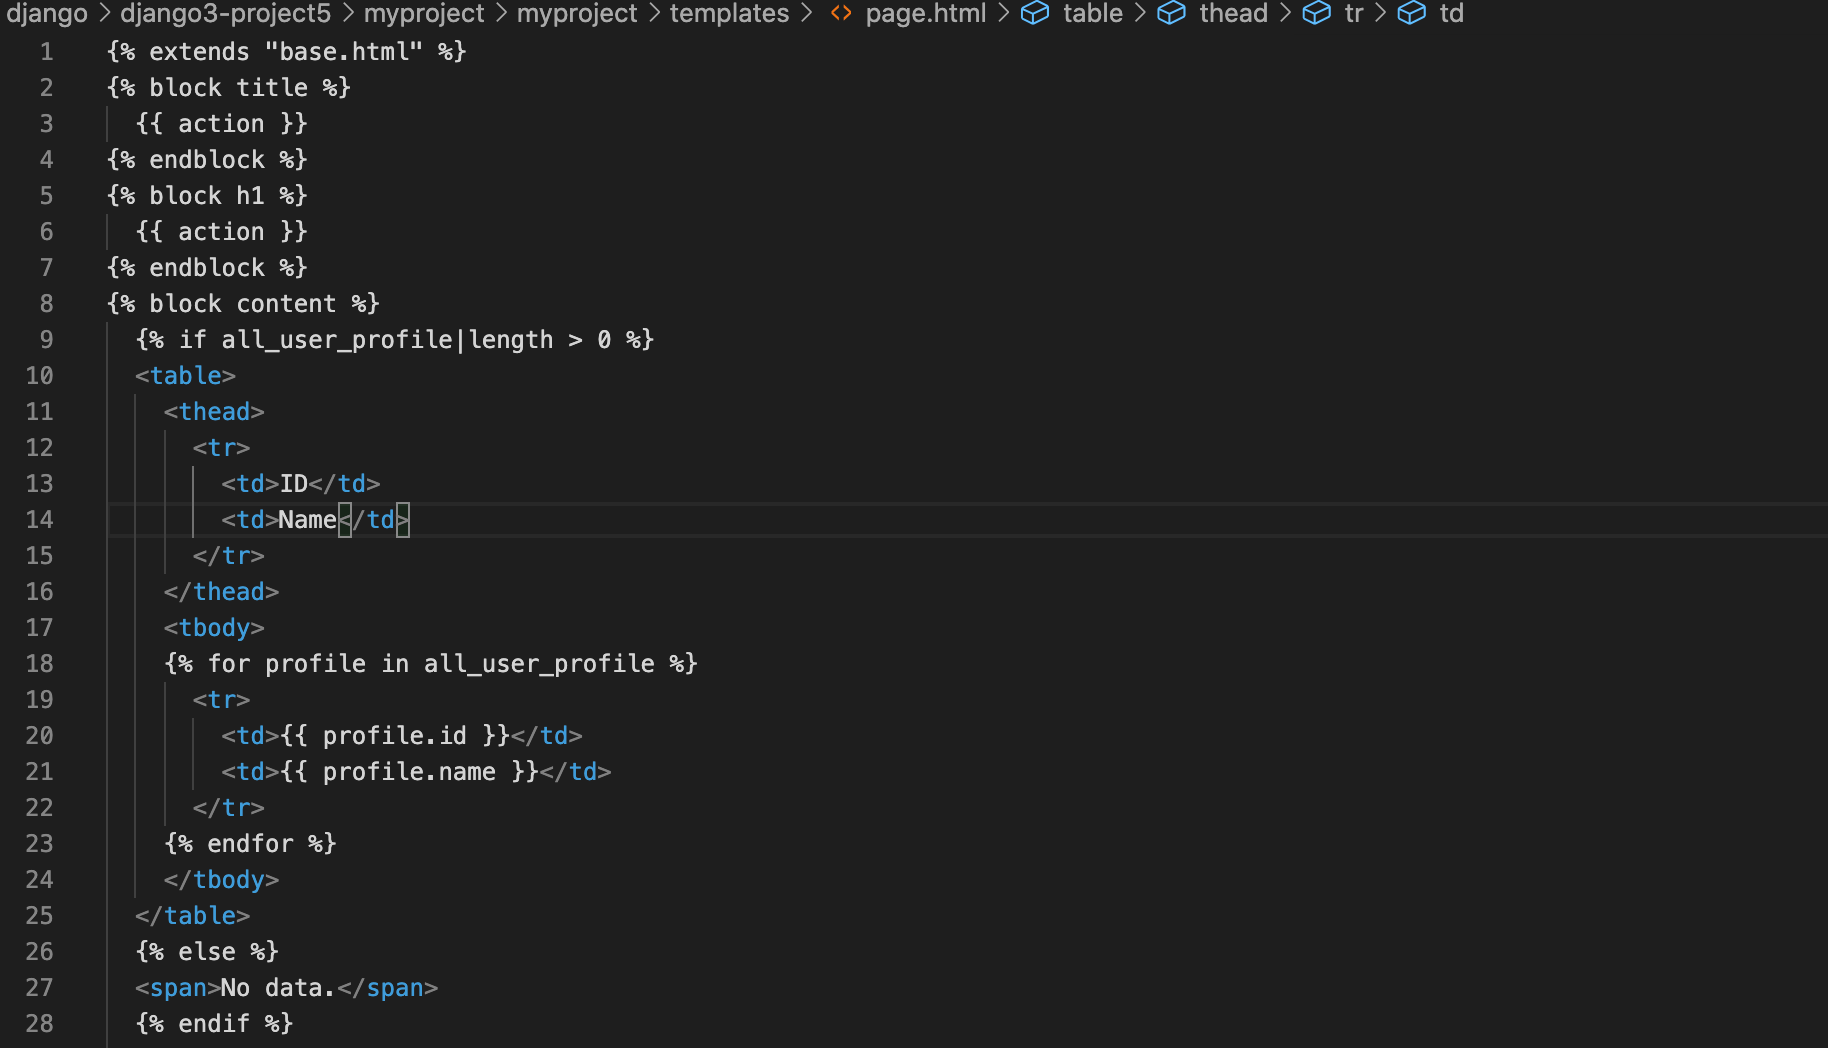The image size is (1828, 1048).
Task: Select templates in the breadcrumb path
Action: [x=729, y=14]
